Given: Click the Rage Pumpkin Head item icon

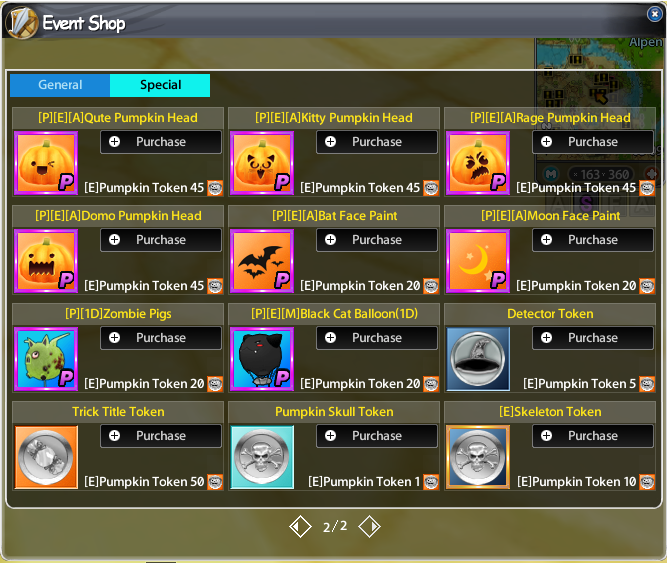Looking at the screenshot, I should (x=478, y=163).
